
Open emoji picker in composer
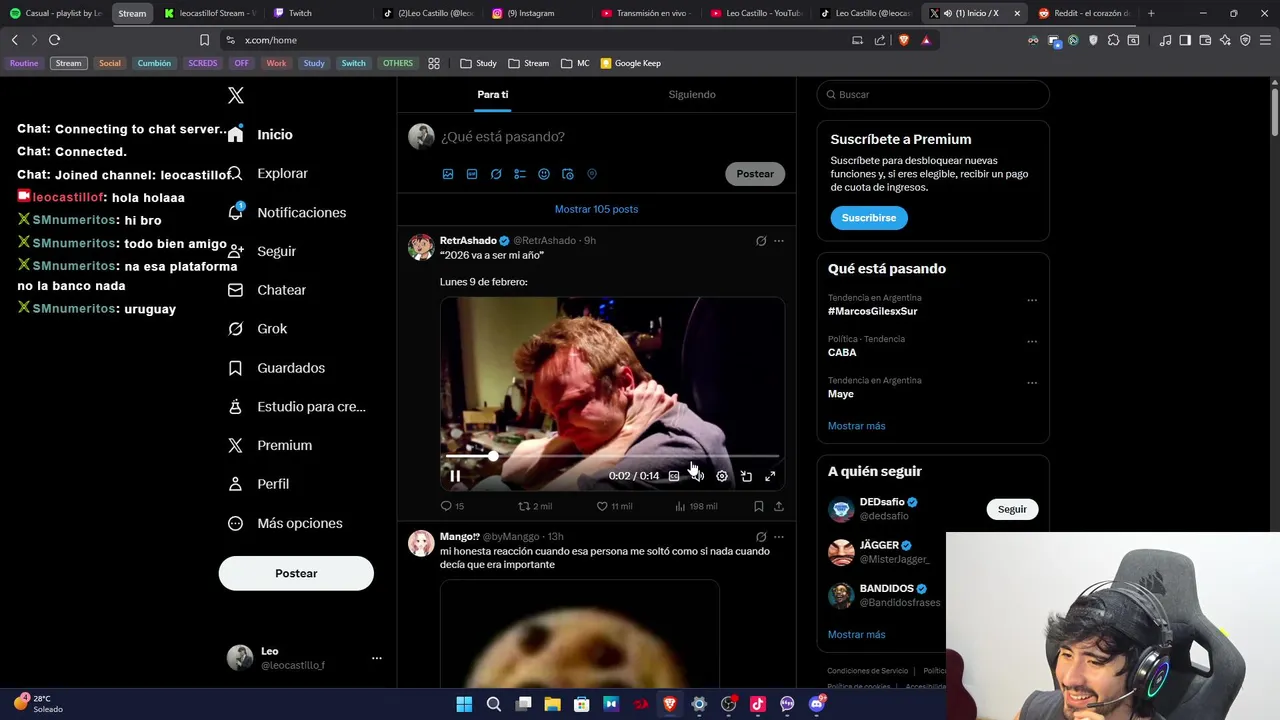tap(544, 174)
